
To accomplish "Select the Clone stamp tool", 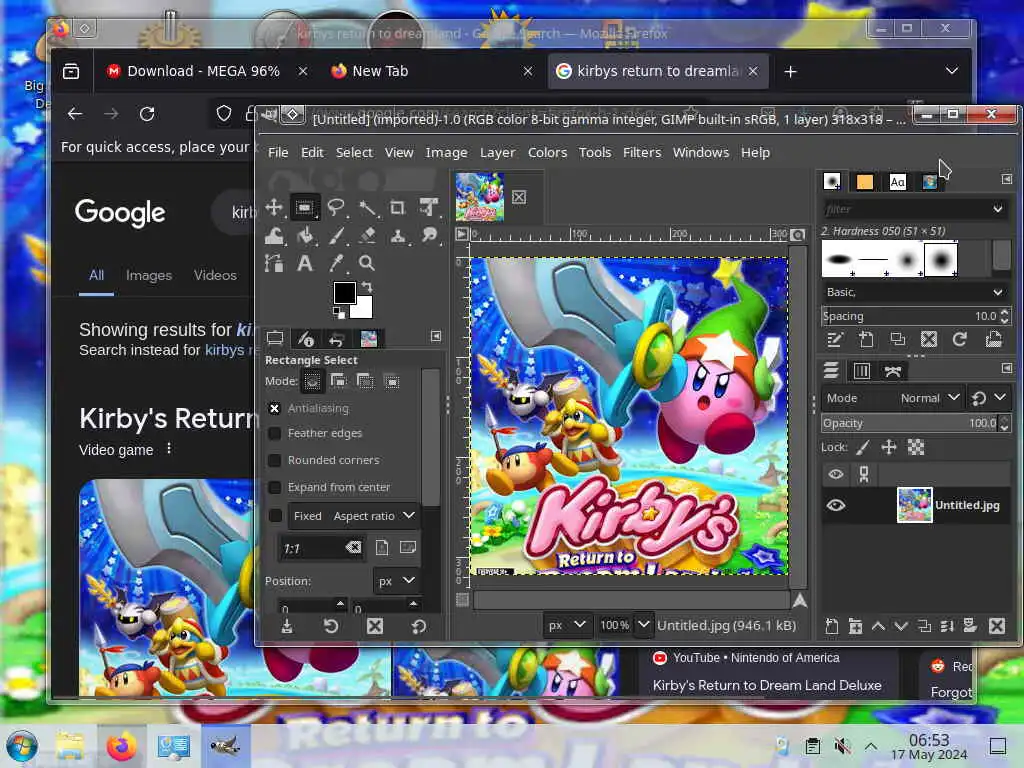I will click(397, 236).
